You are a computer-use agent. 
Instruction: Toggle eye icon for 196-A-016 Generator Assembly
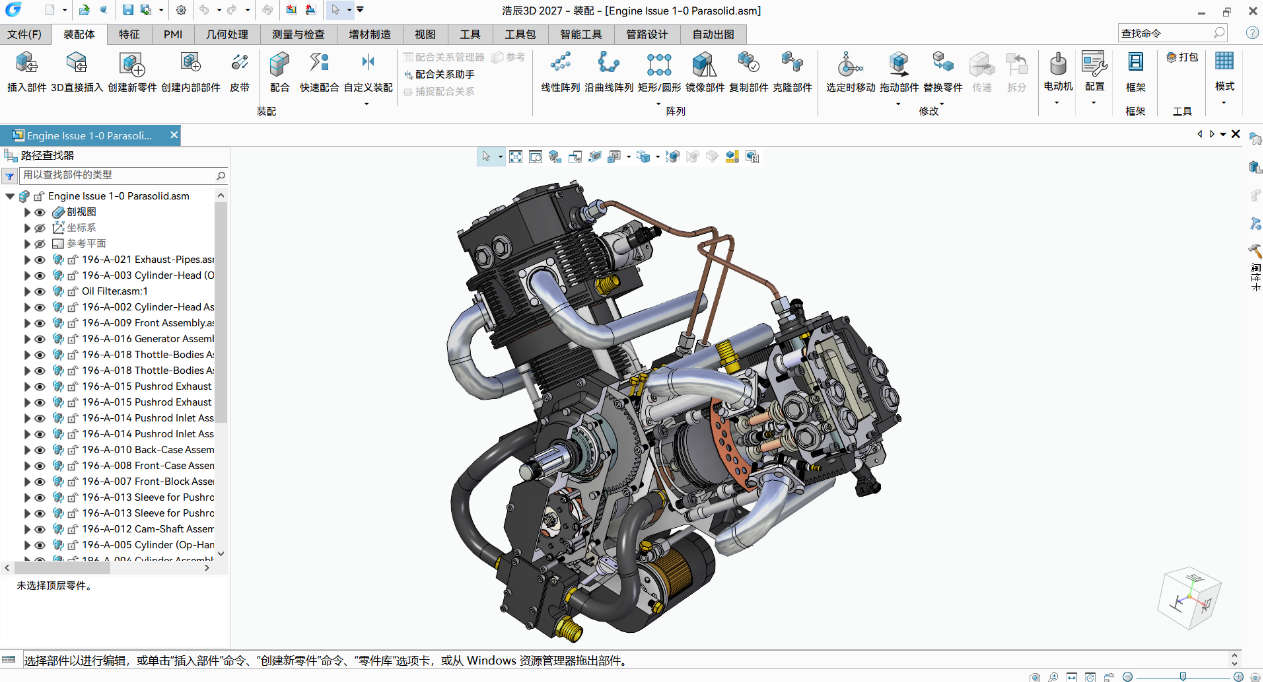41,339
